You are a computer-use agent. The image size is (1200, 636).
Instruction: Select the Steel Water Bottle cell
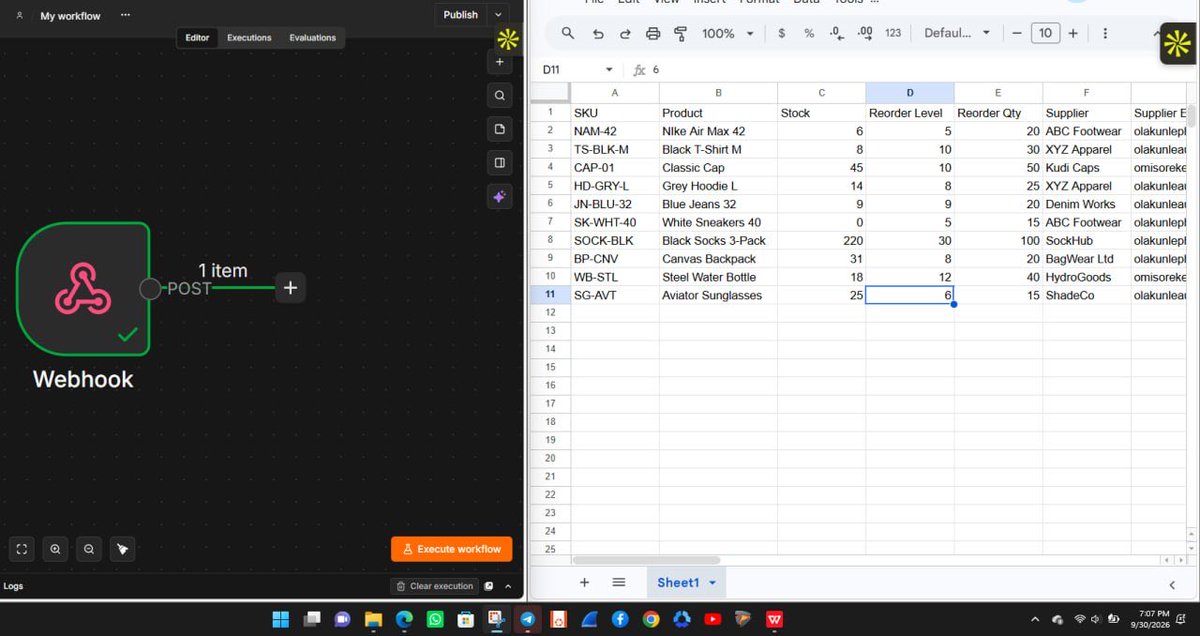pos(718,277)
